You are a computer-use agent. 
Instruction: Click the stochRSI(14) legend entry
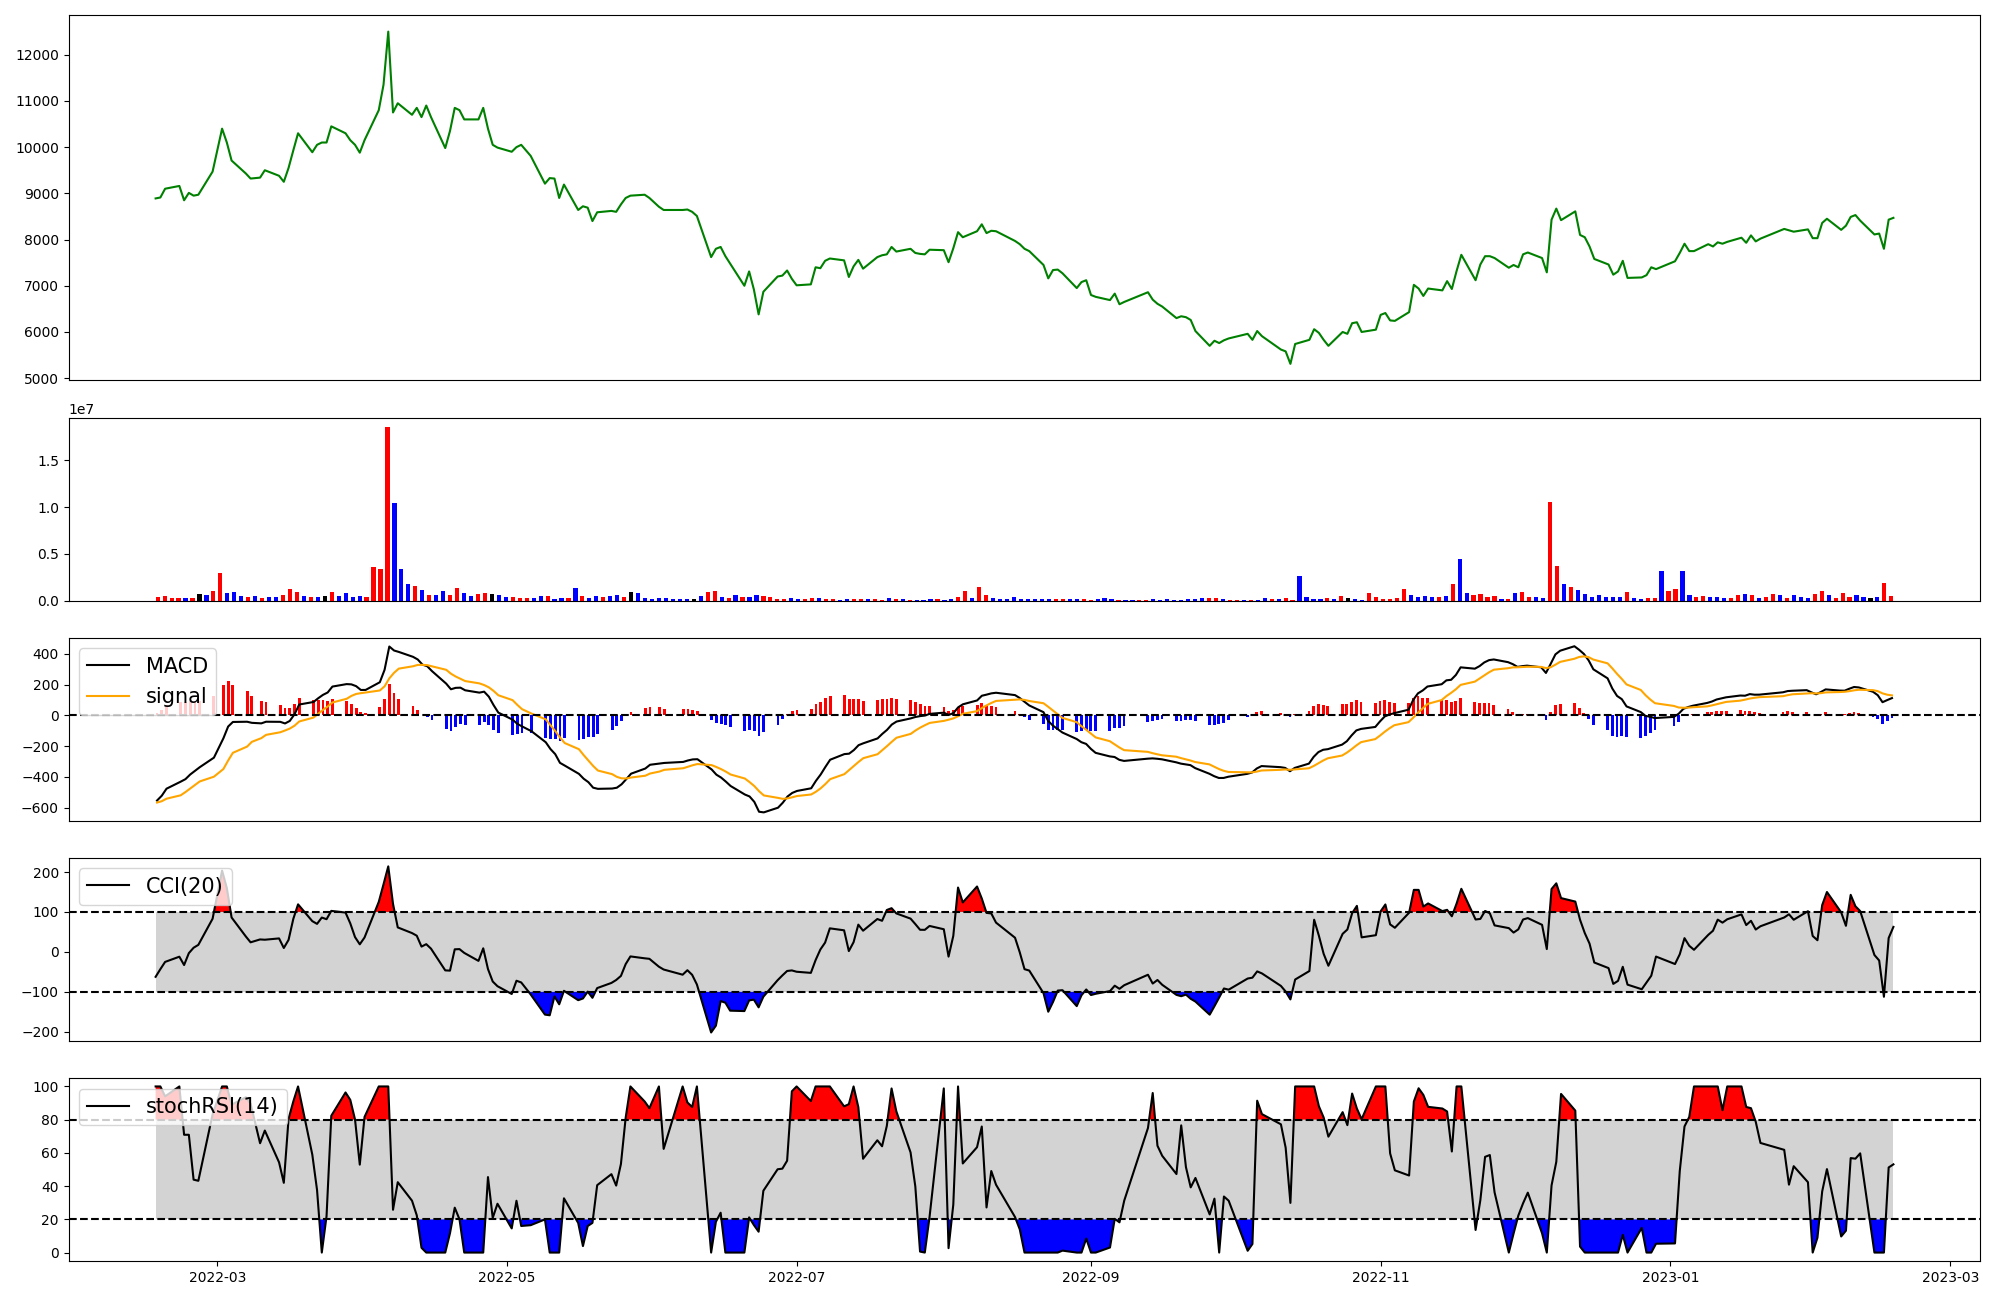pyautogui.click(x=211, y=1106)
